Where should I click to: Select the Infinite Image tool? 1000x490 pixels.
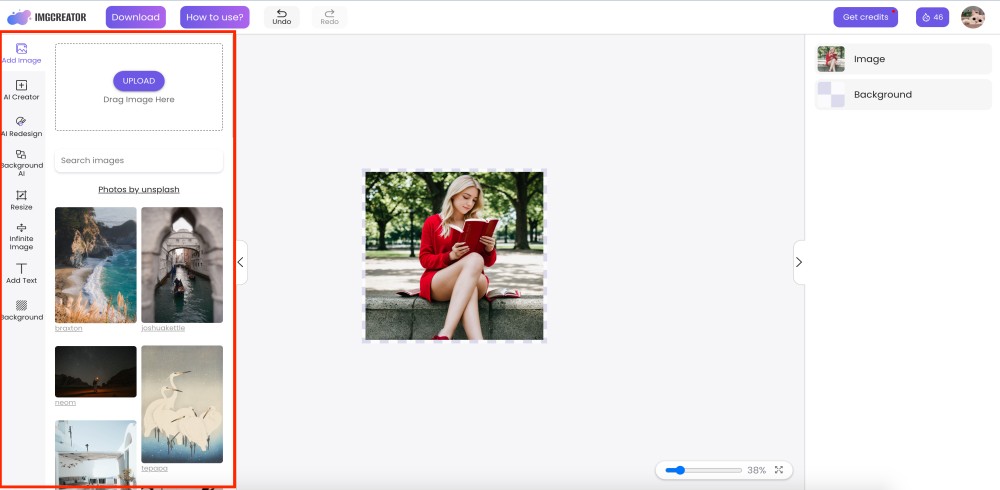[22, 236]
